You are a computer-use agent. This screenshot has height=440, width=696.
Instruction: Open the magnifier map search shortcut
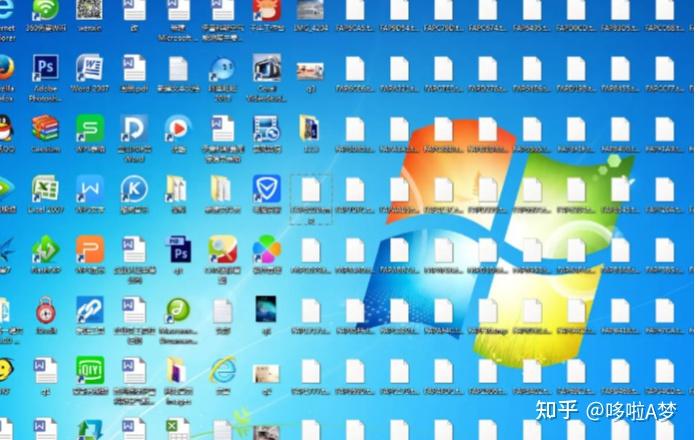tap(222, 249)
